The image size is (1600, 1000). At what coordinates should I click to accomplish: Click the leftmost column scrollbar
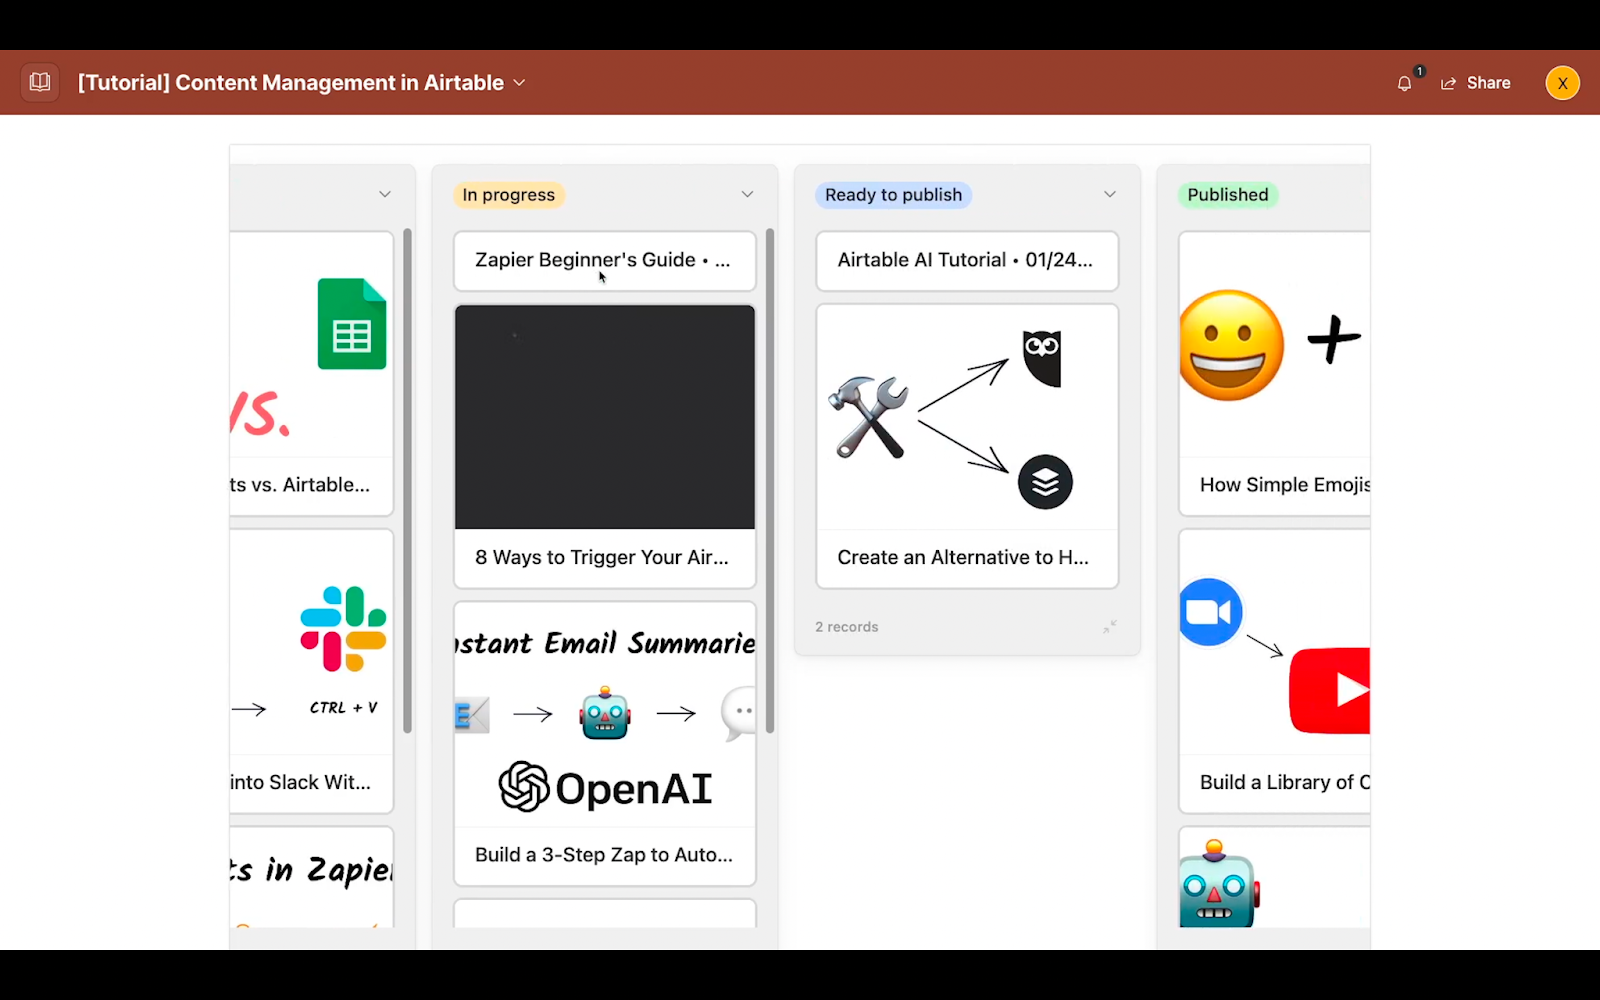pyautogui.click(x=407, y=481)
